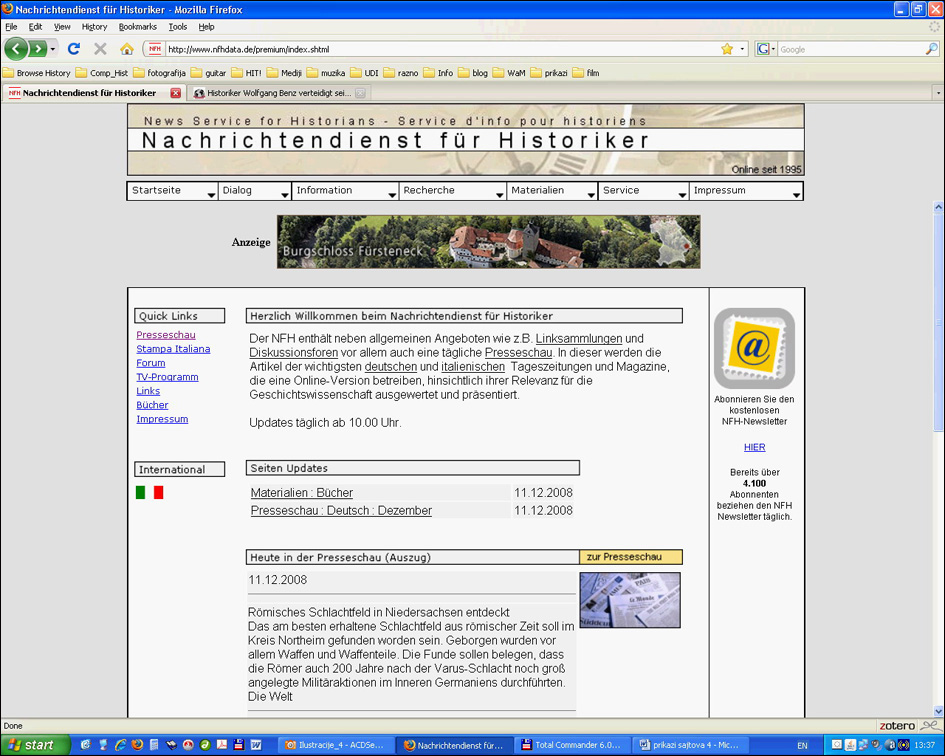This screenshot has width=945, height=756.
Task: Click the search magnifier icon
Action: click(932, 49)
